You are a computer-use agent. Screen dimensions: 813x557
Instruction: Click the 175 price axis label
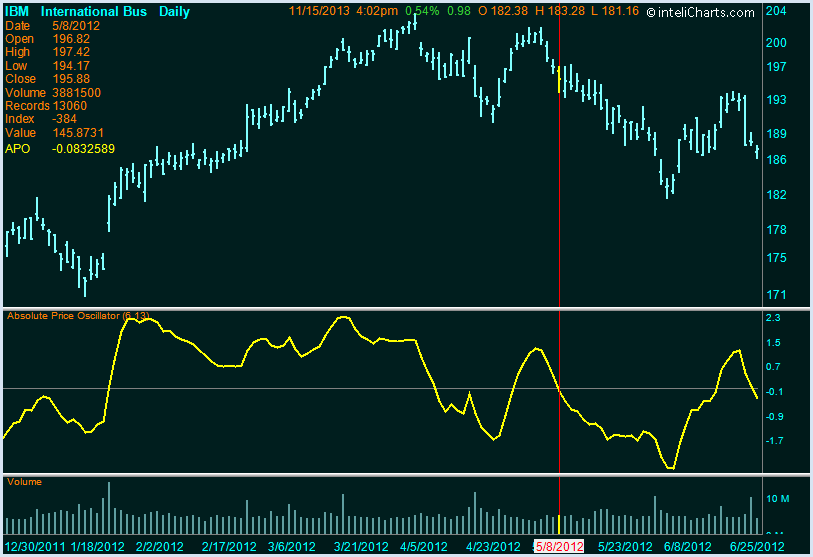point(776,258)
